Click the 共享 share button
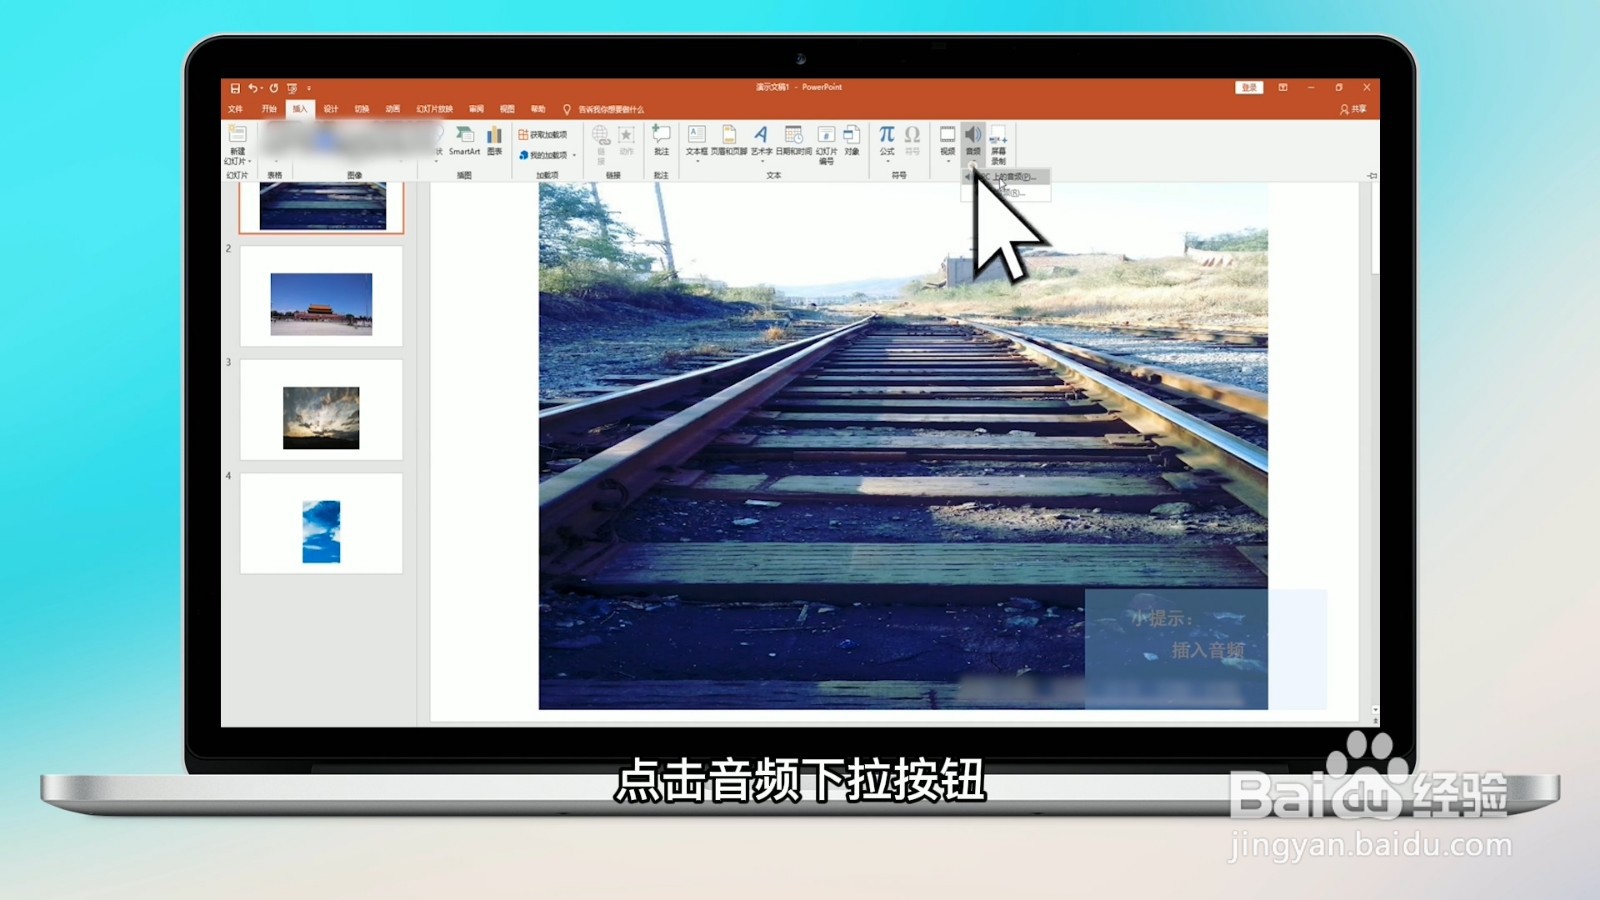 pyautogui.click(x=1354, y=109)
